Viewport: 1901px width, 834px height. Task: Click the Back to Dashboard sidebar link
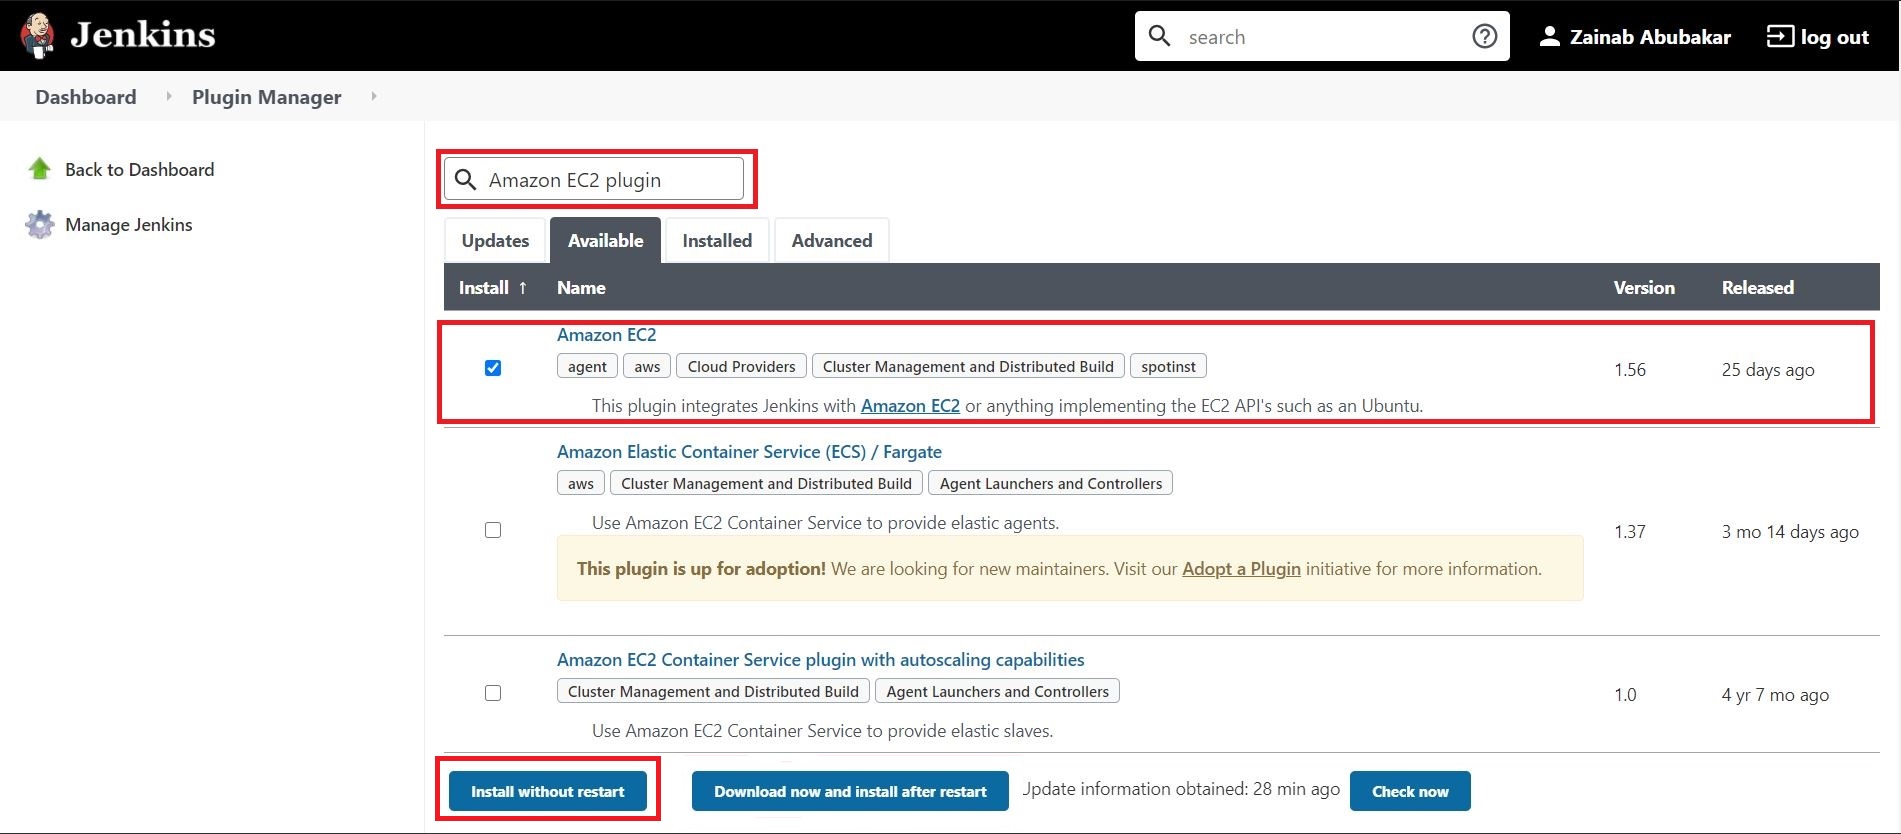click(x=139, y=170)
